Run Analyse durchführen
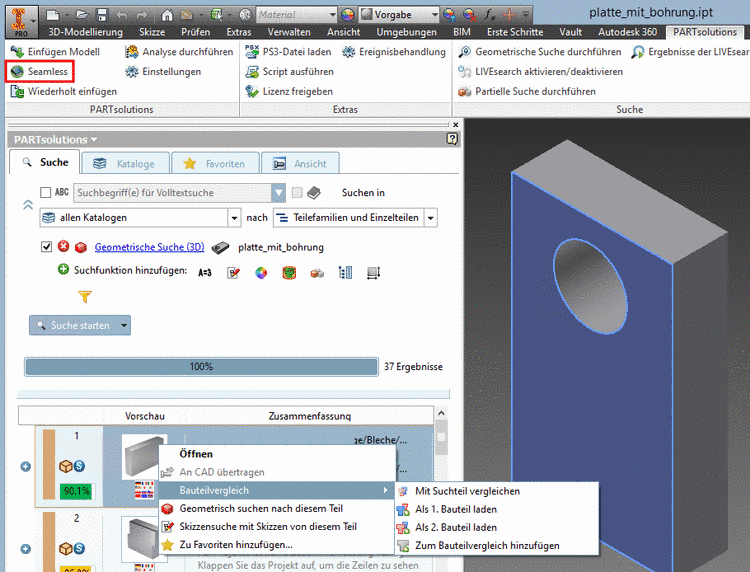The image size is (750, 572). click(x=179, y=52)
